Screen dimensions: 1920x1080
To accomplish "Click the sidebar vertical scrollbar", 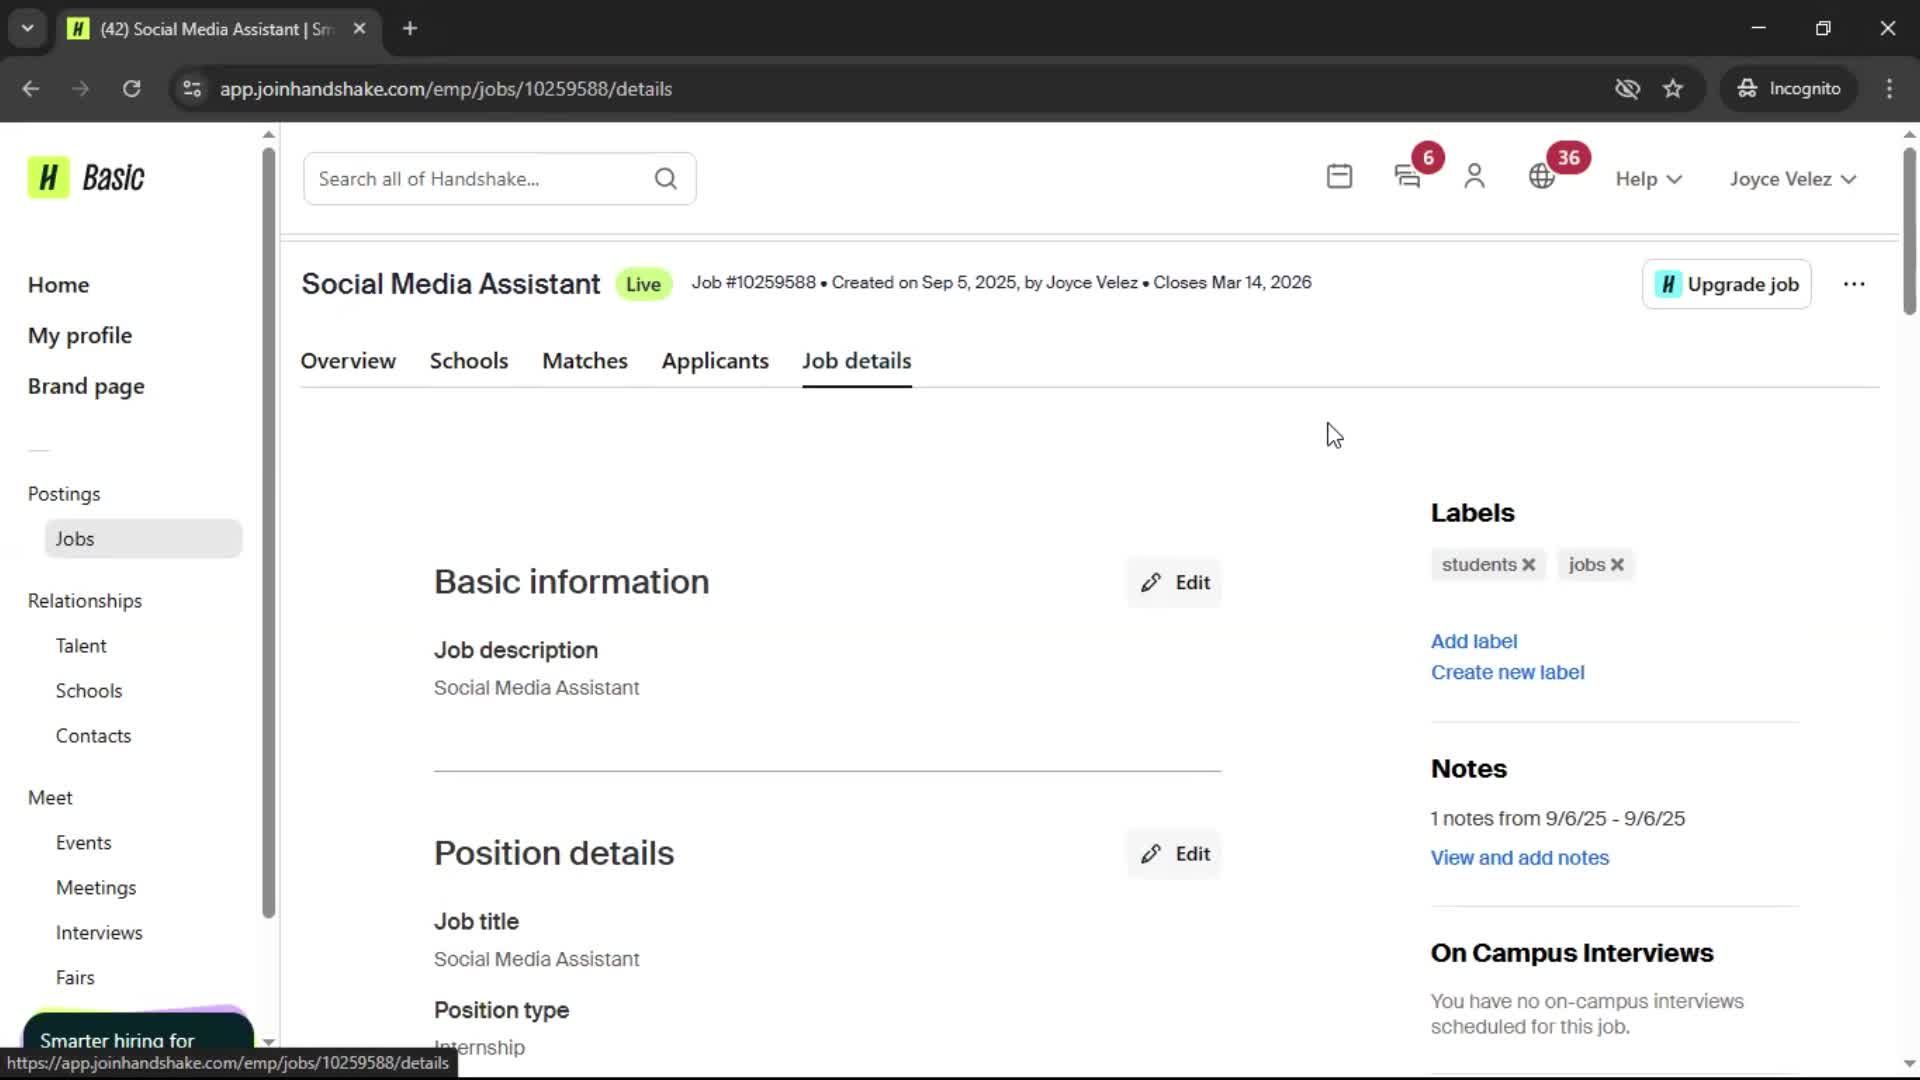I will (268, 533).
